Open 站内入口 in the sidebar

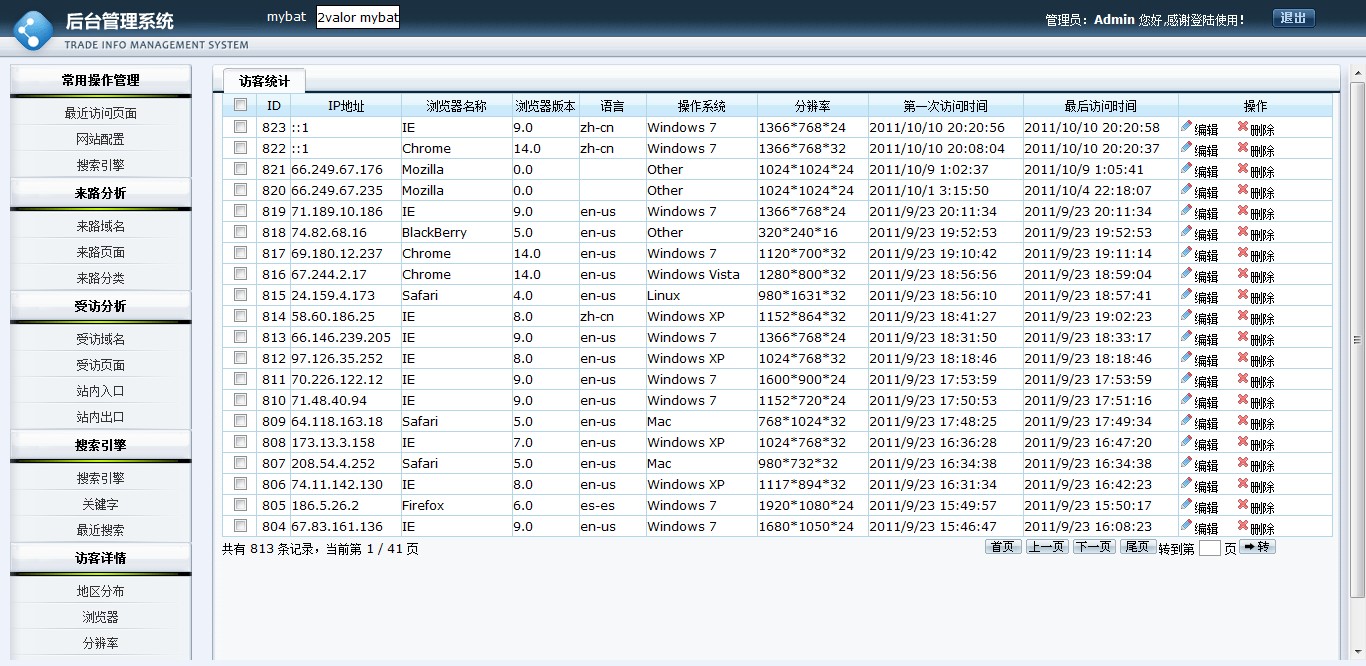[100, 392]
